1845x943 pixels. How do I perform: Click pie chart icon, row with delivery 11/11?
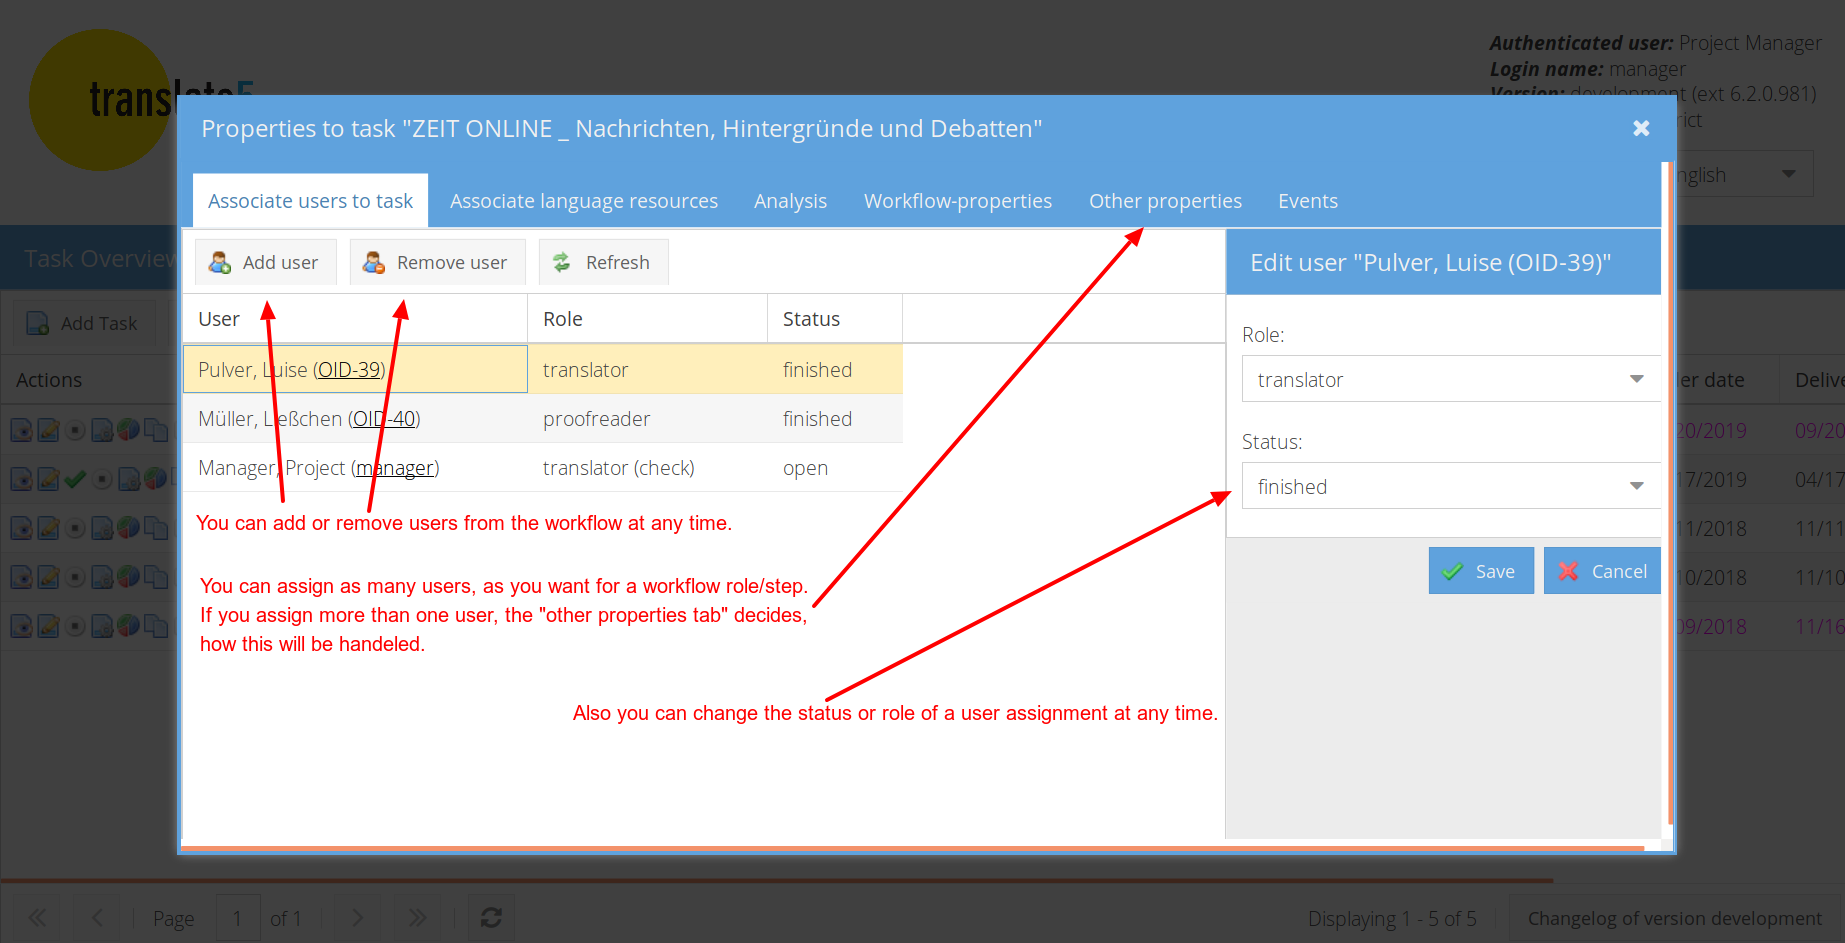(128, 527)
